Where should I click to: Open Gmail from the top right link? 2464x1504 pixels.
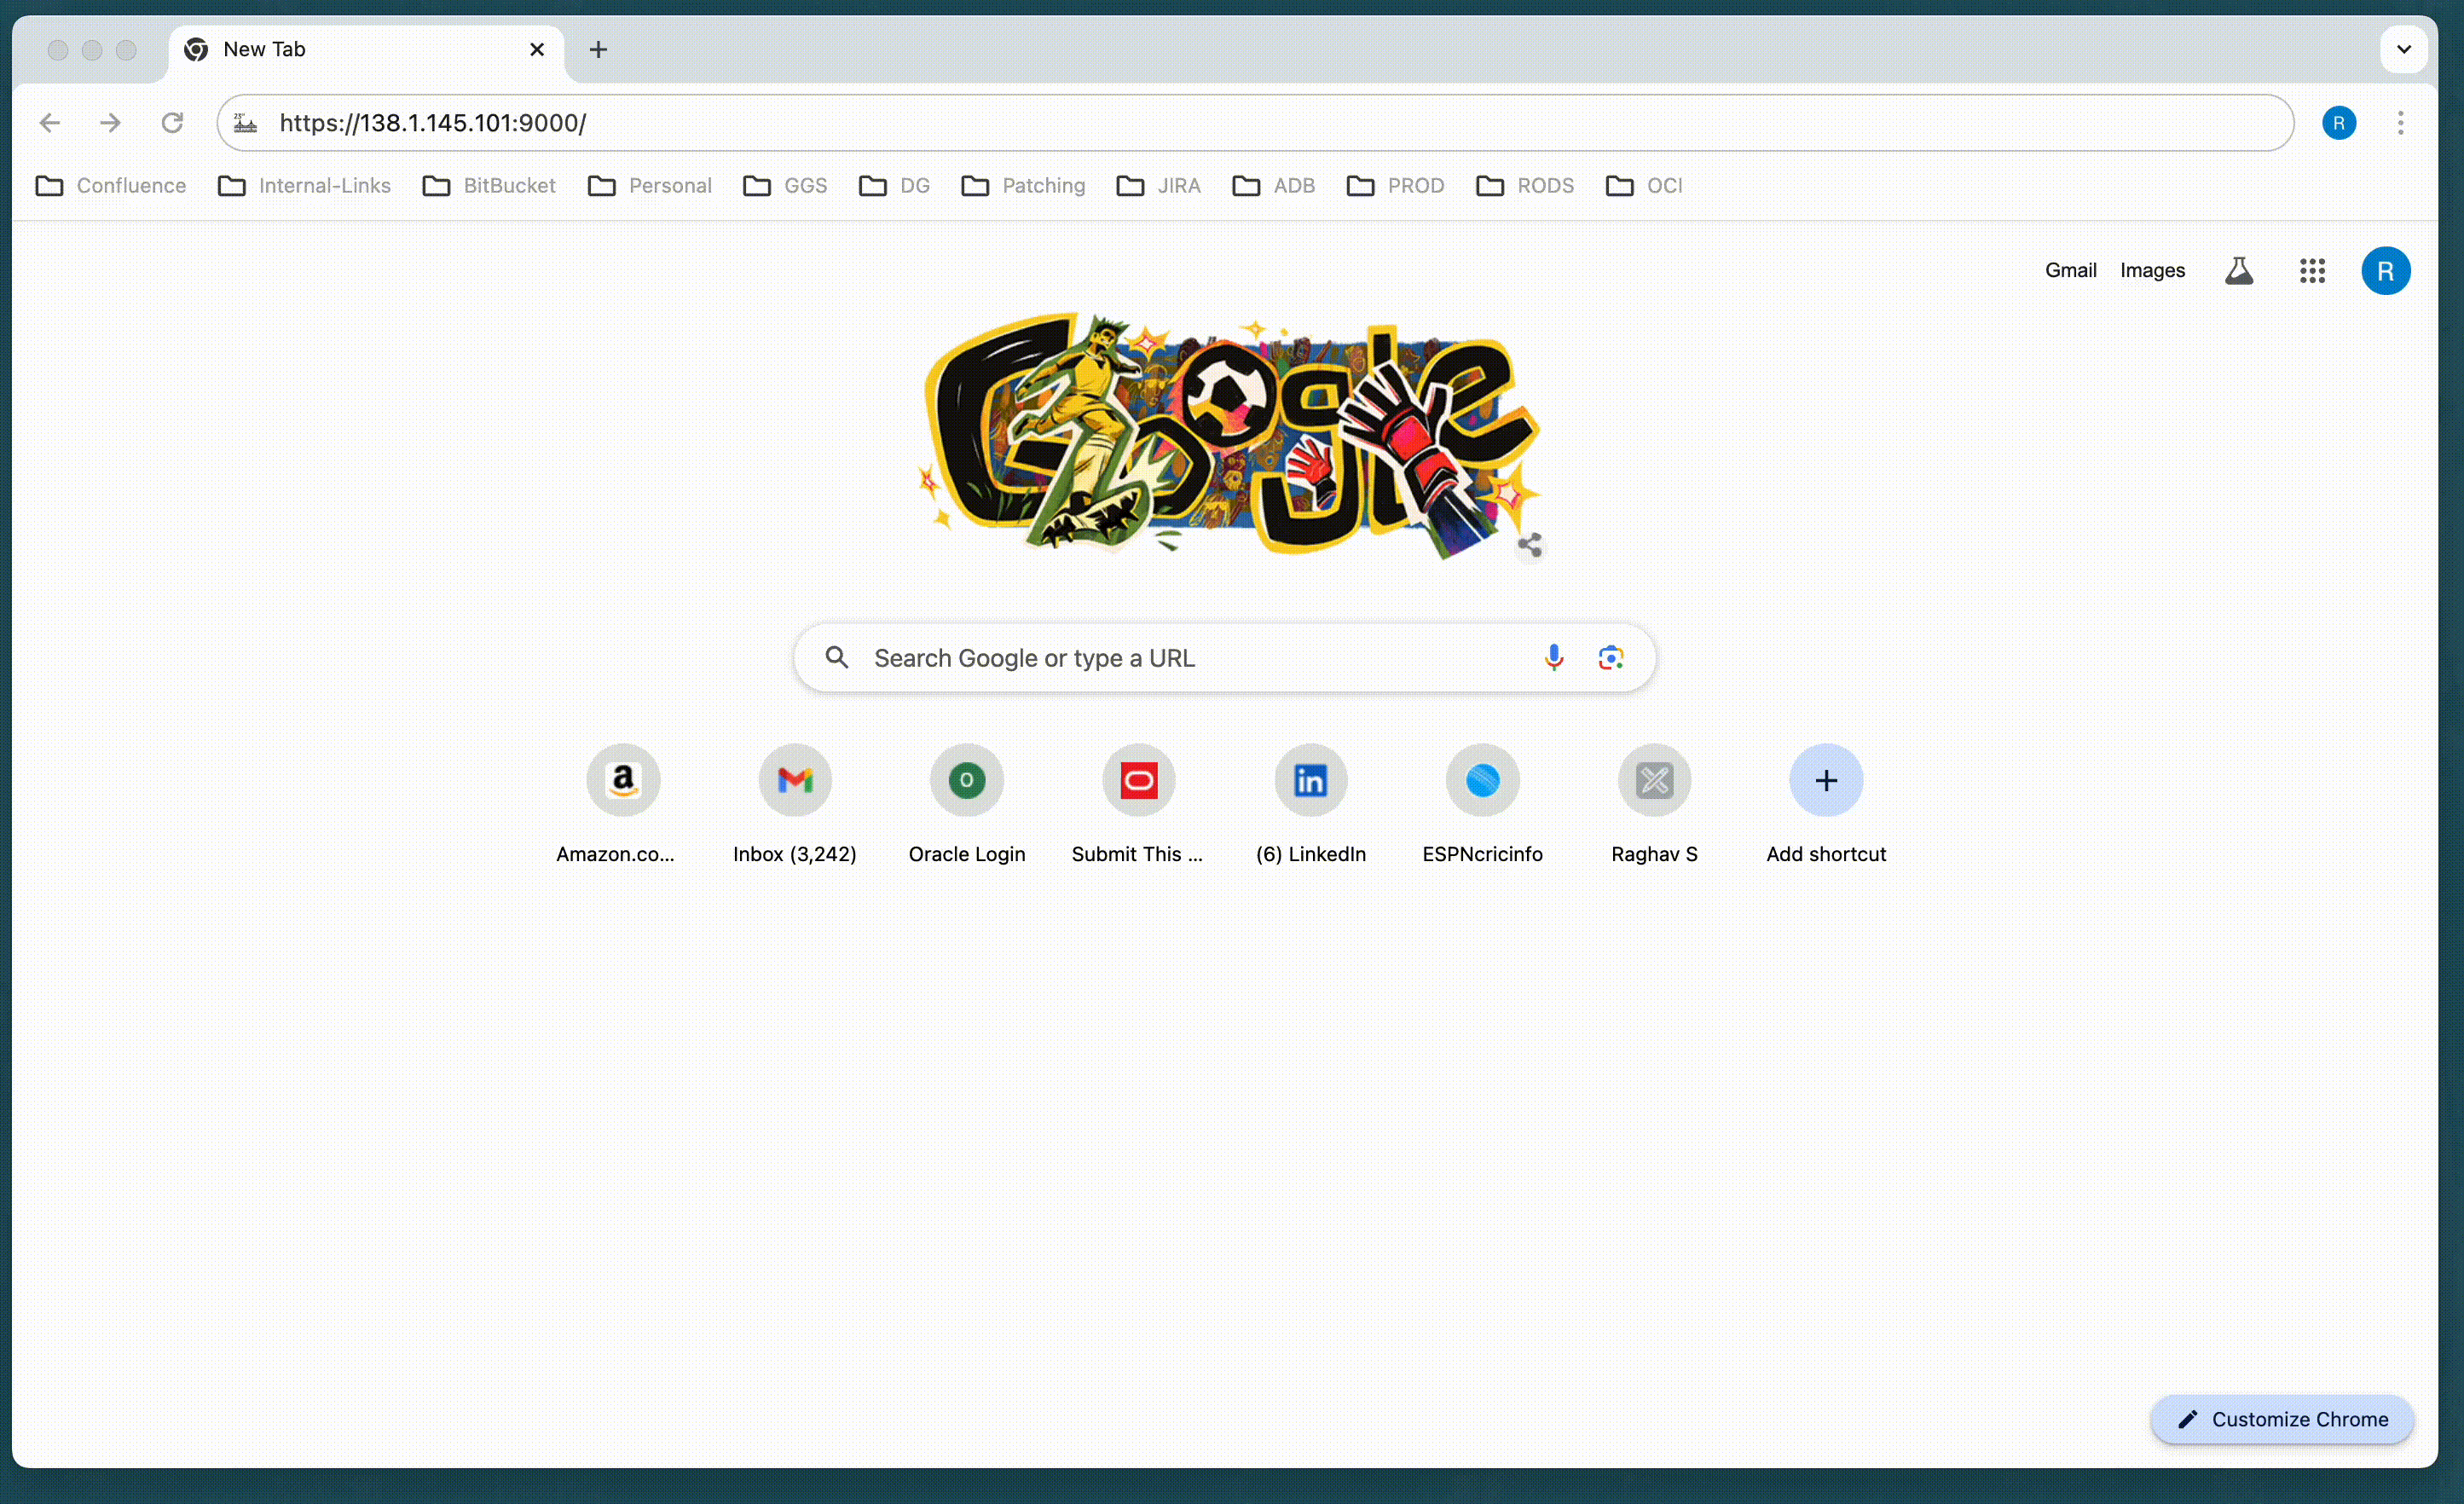[x=2069, y=270]
